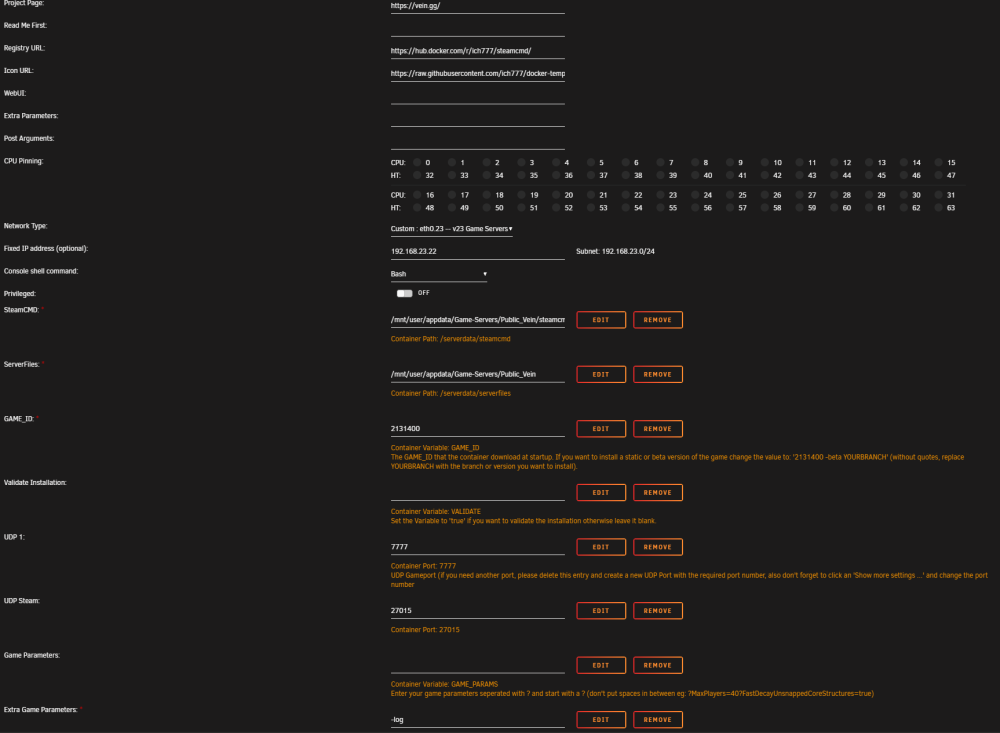The image size is (1000, 733).
Task: Select HT 48 pinning checkbox
Action: pyautogui.click(x=417, y=208)
